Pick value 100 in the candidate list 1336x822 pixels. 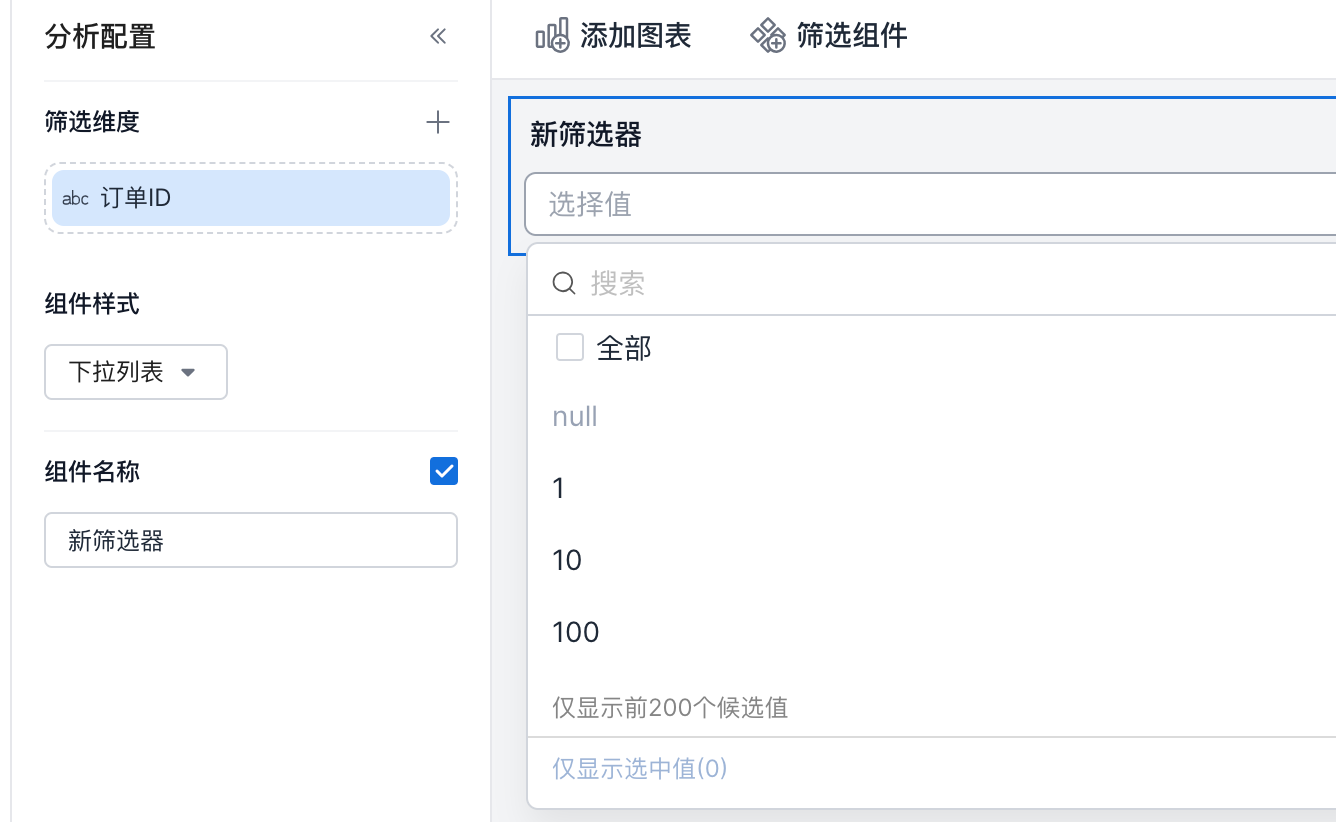coord(576,632)
